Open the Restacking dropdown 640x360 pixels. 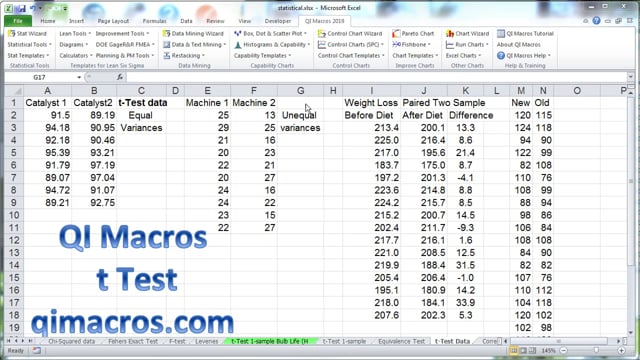(184, 56)
